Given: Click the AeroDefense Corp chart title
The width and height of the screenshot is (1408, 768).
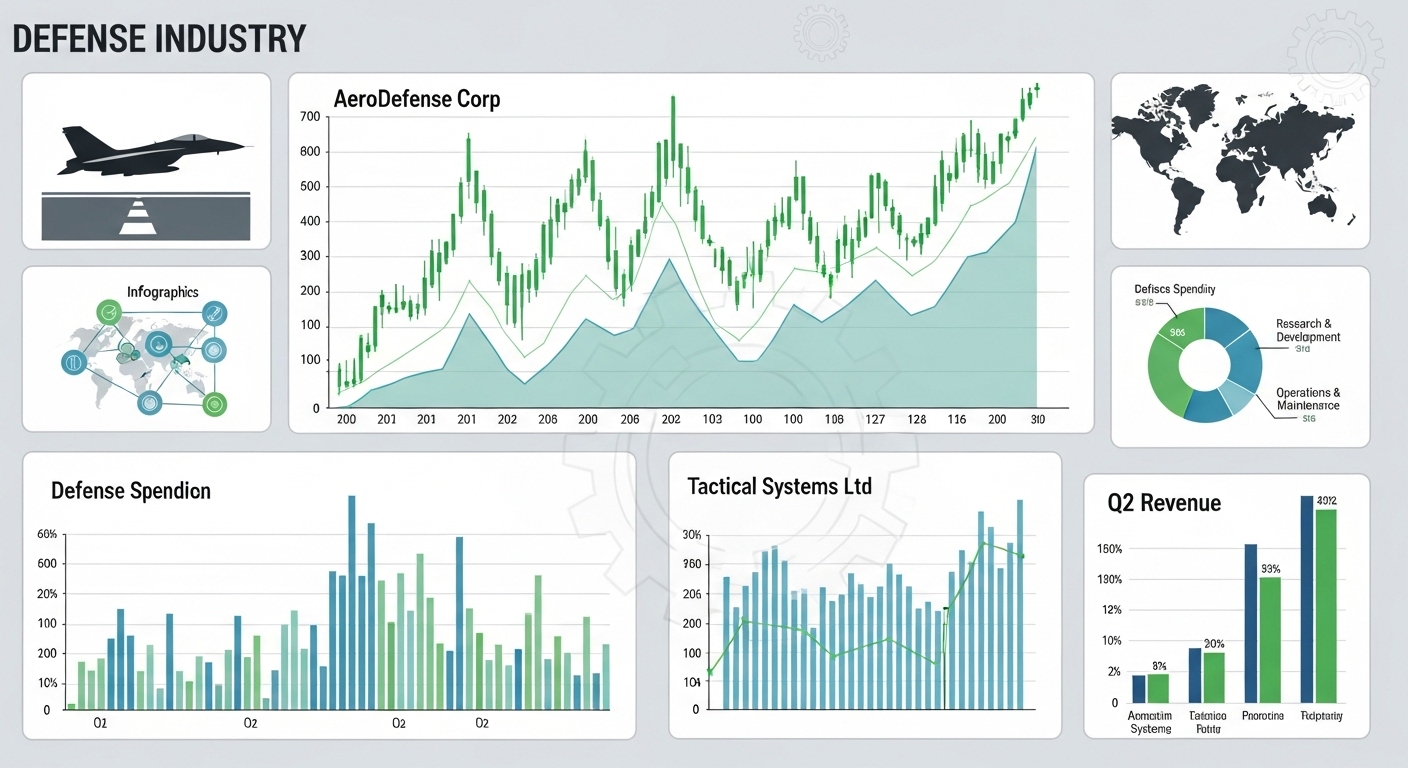Looking at the screenshot, I should (x=417, y=99).
